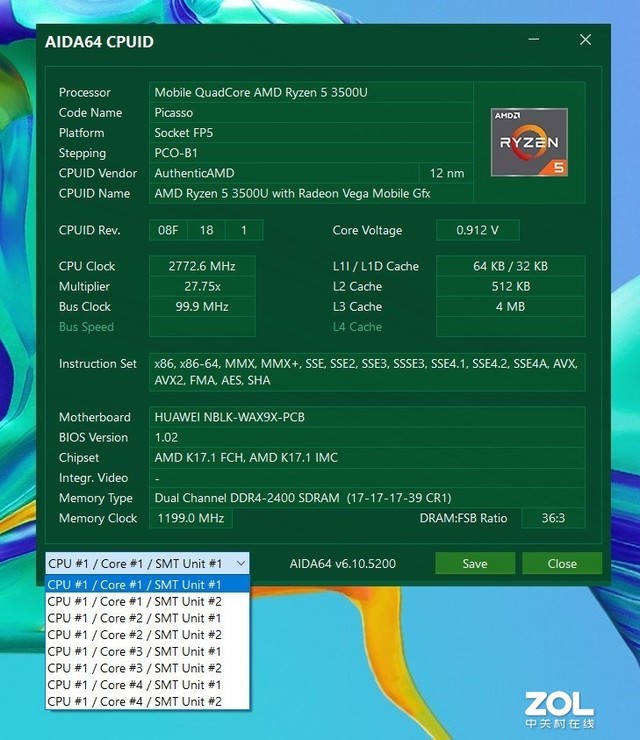640x740 pixels.
Task: Click the Core Voltage 0.912 V value
Action: (x=478, y=230)
